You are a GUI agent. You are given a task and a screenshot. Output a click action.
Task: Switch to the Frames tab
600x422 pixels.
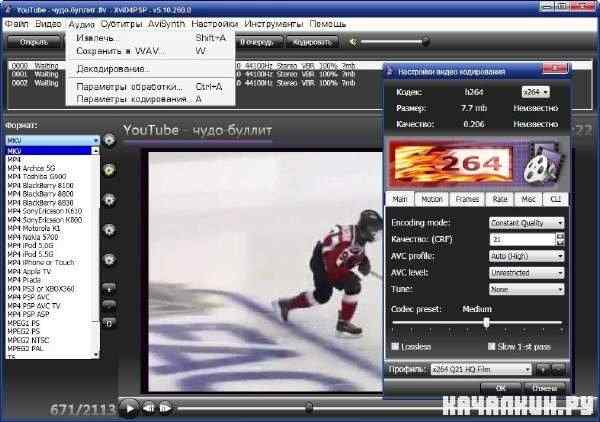pos(467,199)
